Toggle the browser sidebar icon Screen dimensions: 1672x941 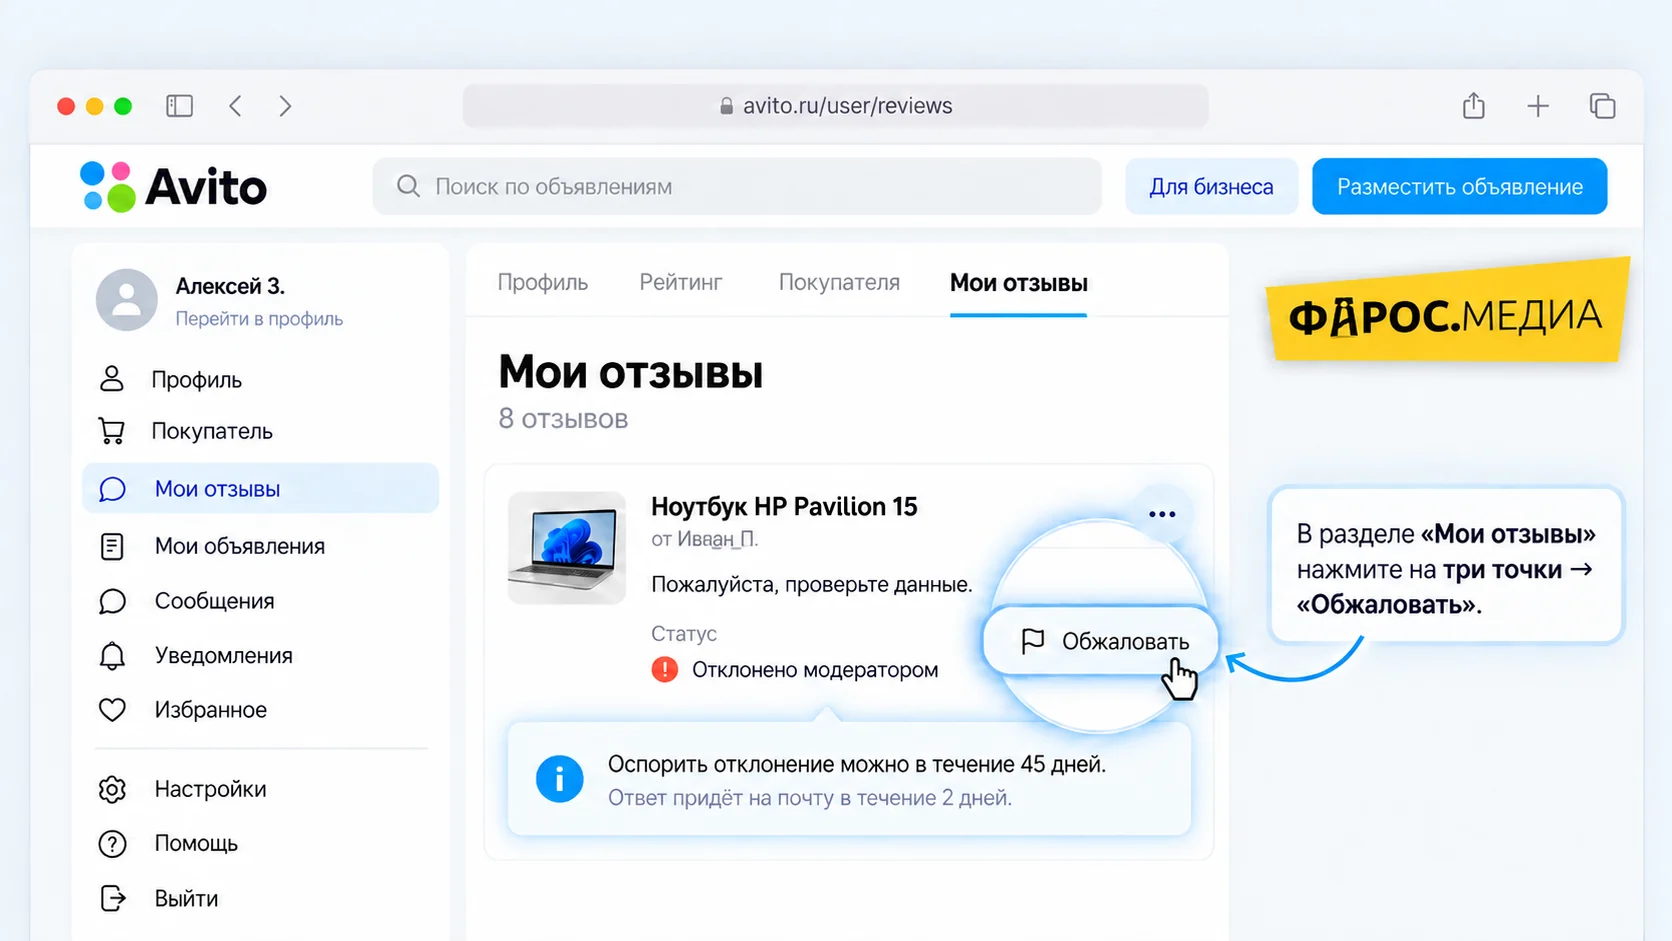click(x=179, y=106)
